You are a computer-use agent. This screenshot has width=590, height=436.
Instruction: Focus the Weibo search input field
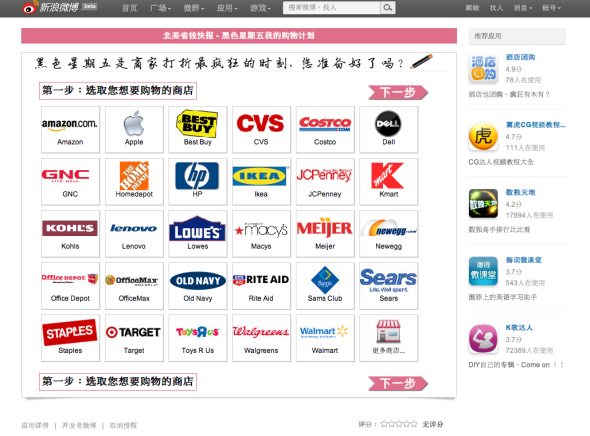(x=331, y=8)
